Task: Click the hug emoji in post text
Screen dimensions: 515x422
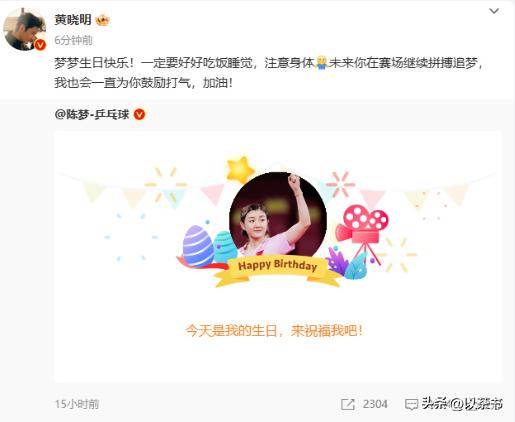Action: (321, 63)
